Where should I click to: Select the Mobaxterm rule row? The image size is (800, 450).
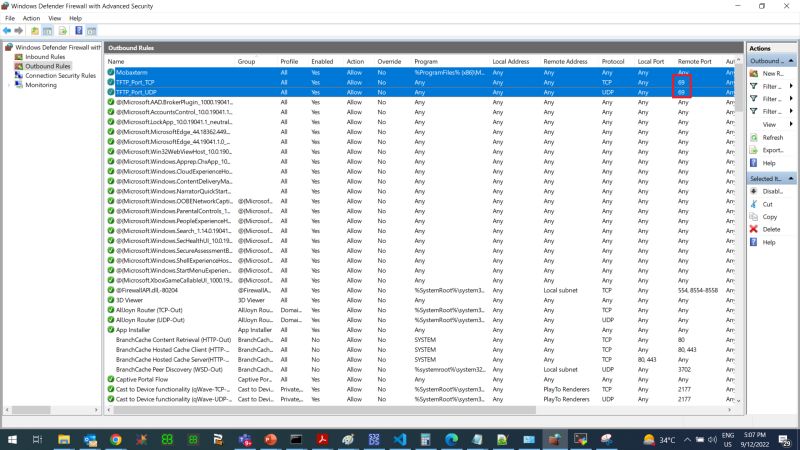click(420, 72)
